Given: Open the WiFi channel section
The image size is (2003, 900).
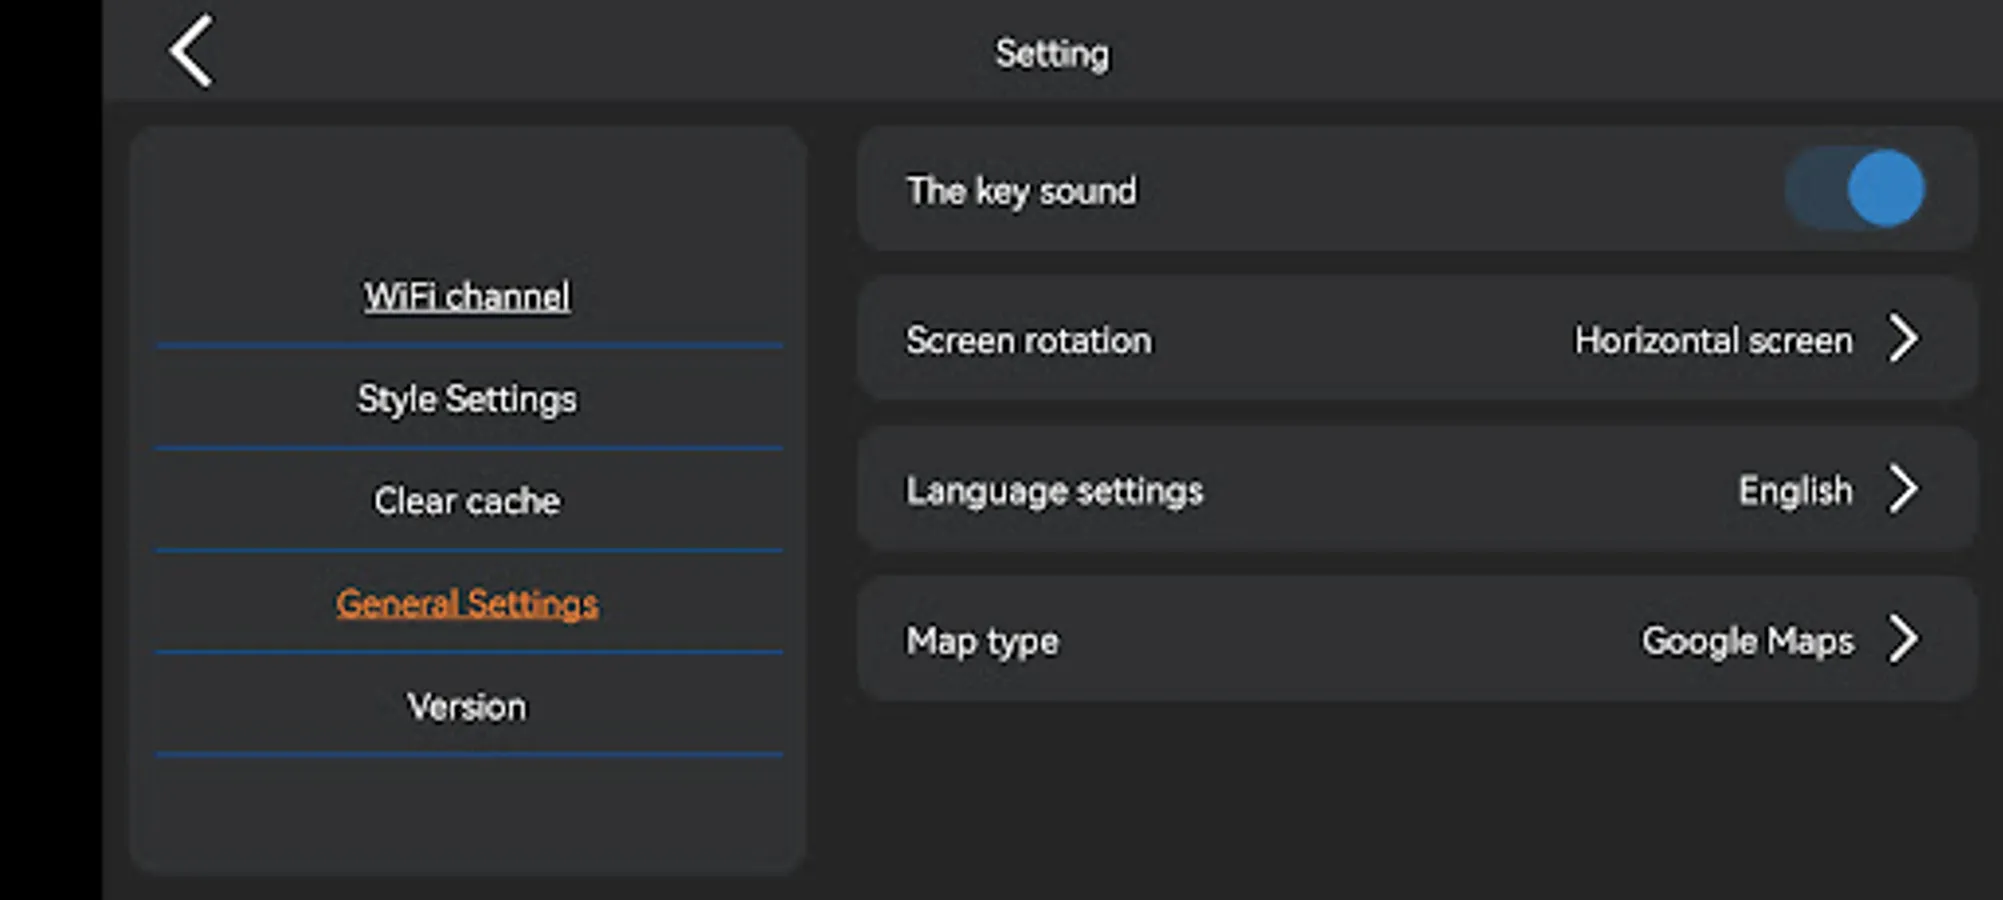Looking at the screenshot, I should point(467,297).
